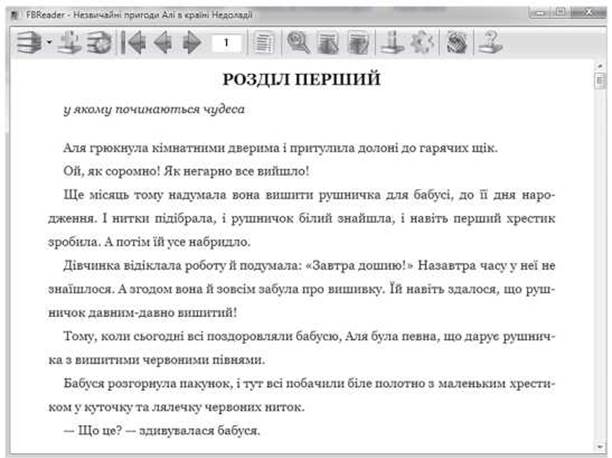Click the find next toolbar icon
612x458 pixels.
(x=358, y=42)
